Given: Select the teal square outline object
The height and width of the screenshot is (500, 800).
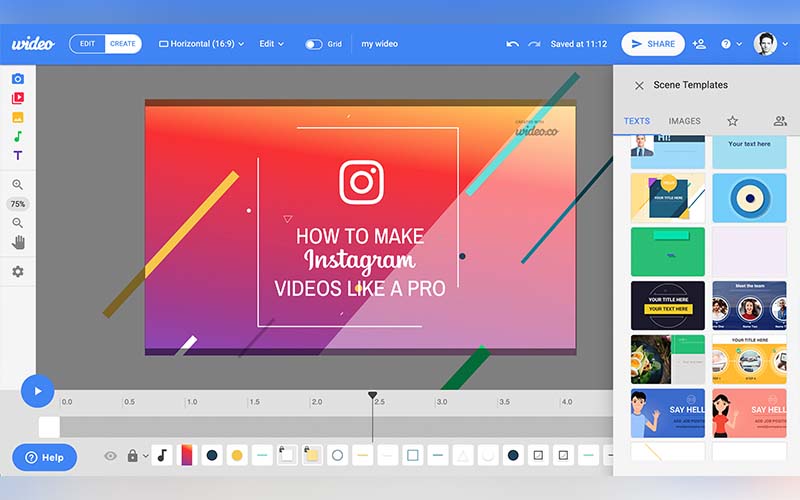Looking at the screenshot, I should 413,455.
